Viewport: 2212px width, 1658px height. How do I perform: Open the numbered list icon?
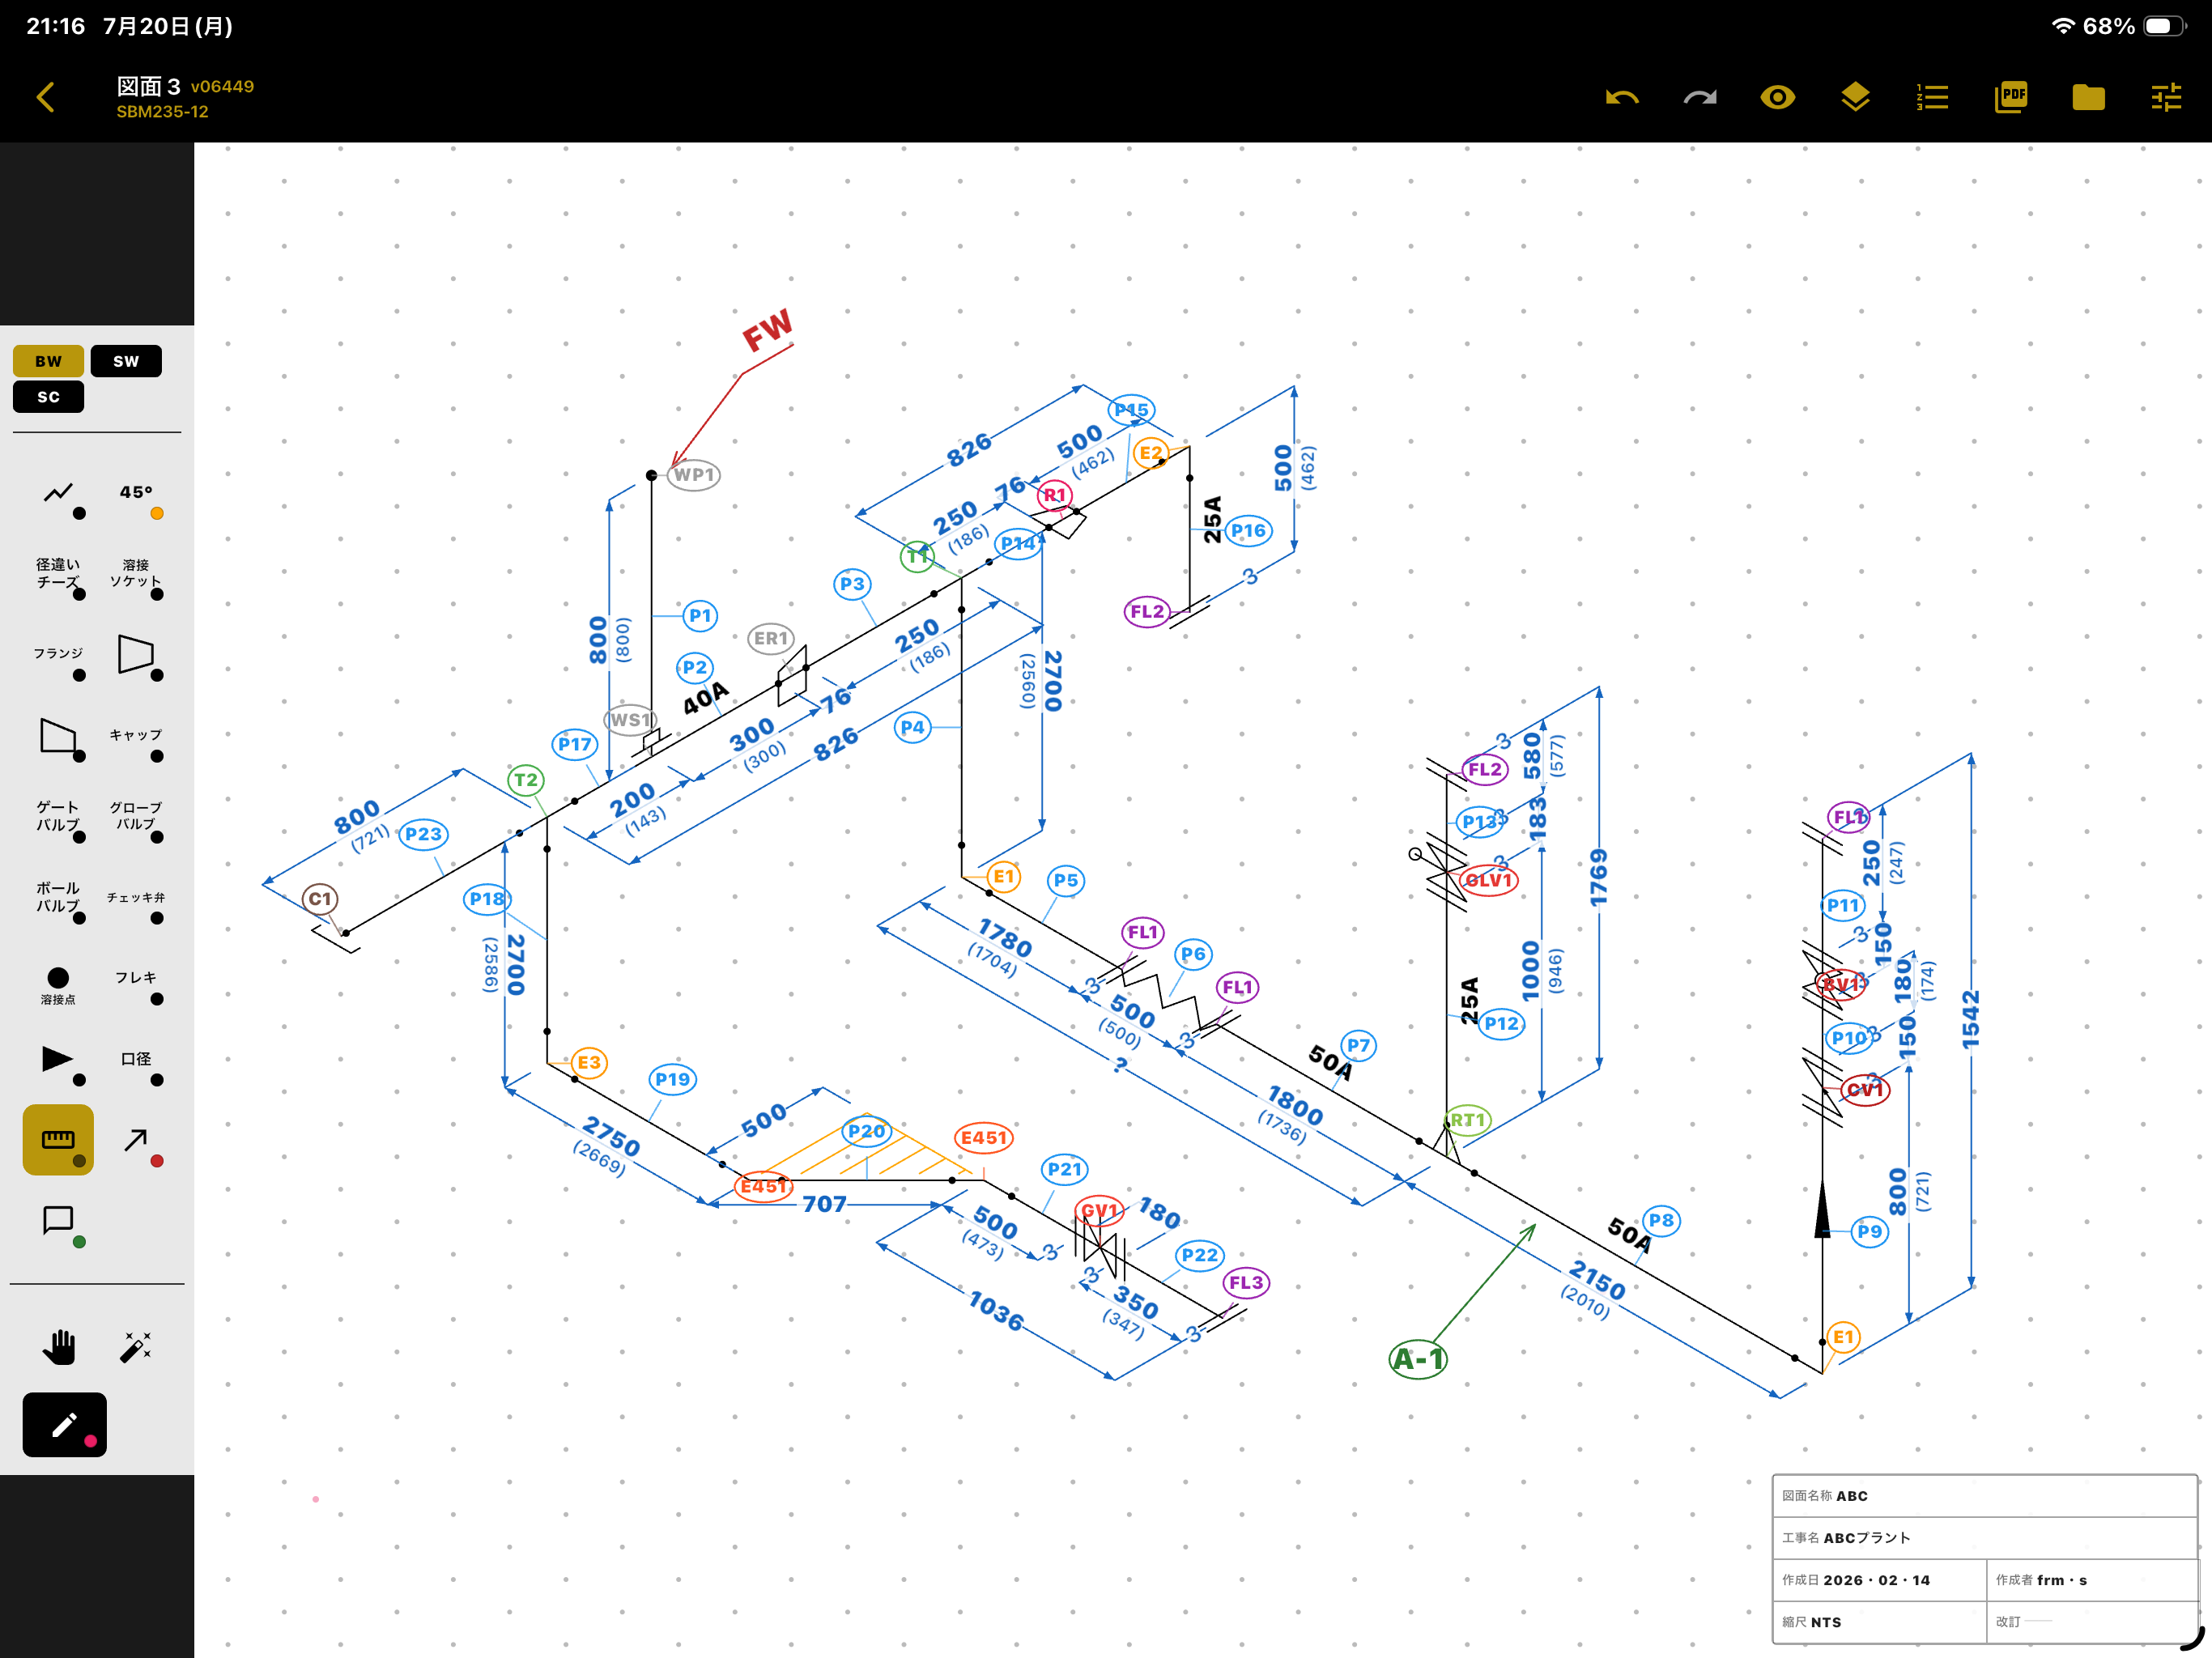point(1933,97)
